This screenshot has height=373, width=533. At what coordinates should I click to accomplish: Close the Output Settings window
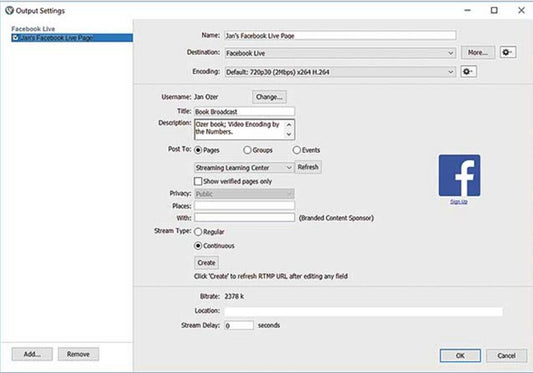click(521, 11)
